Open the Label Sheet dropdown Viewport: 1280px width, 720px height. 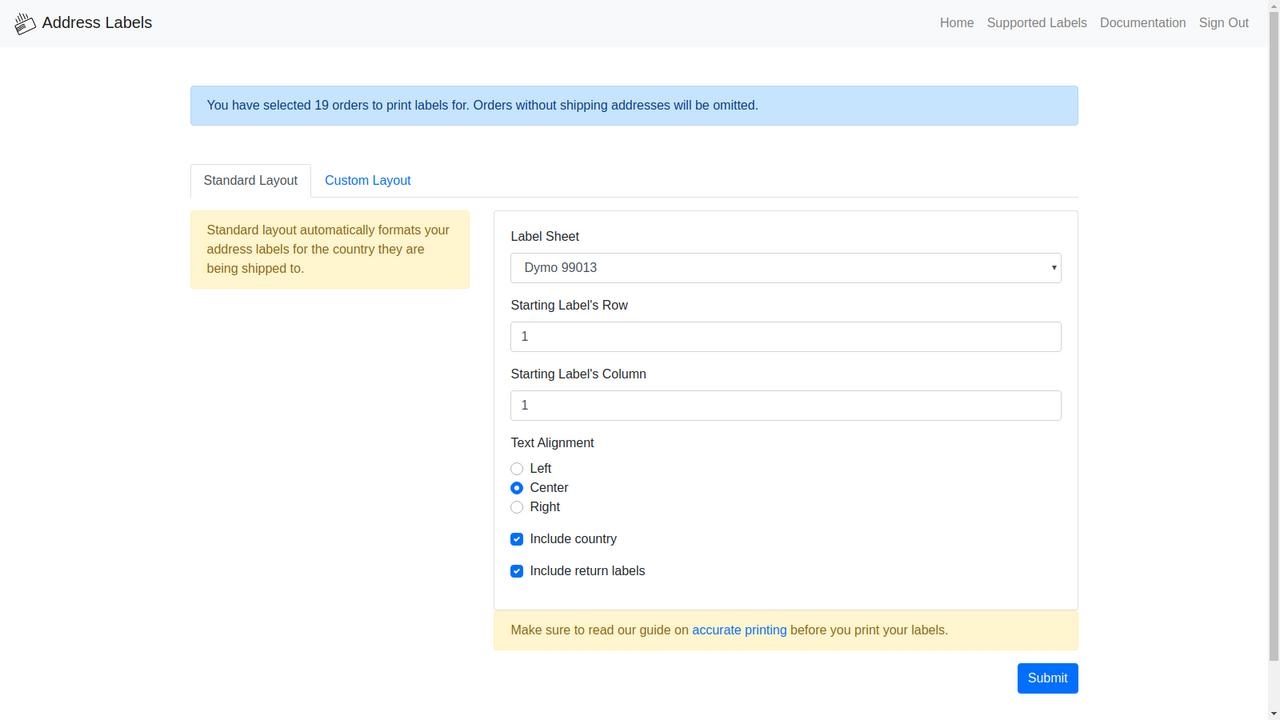click(x=786, y=268)
